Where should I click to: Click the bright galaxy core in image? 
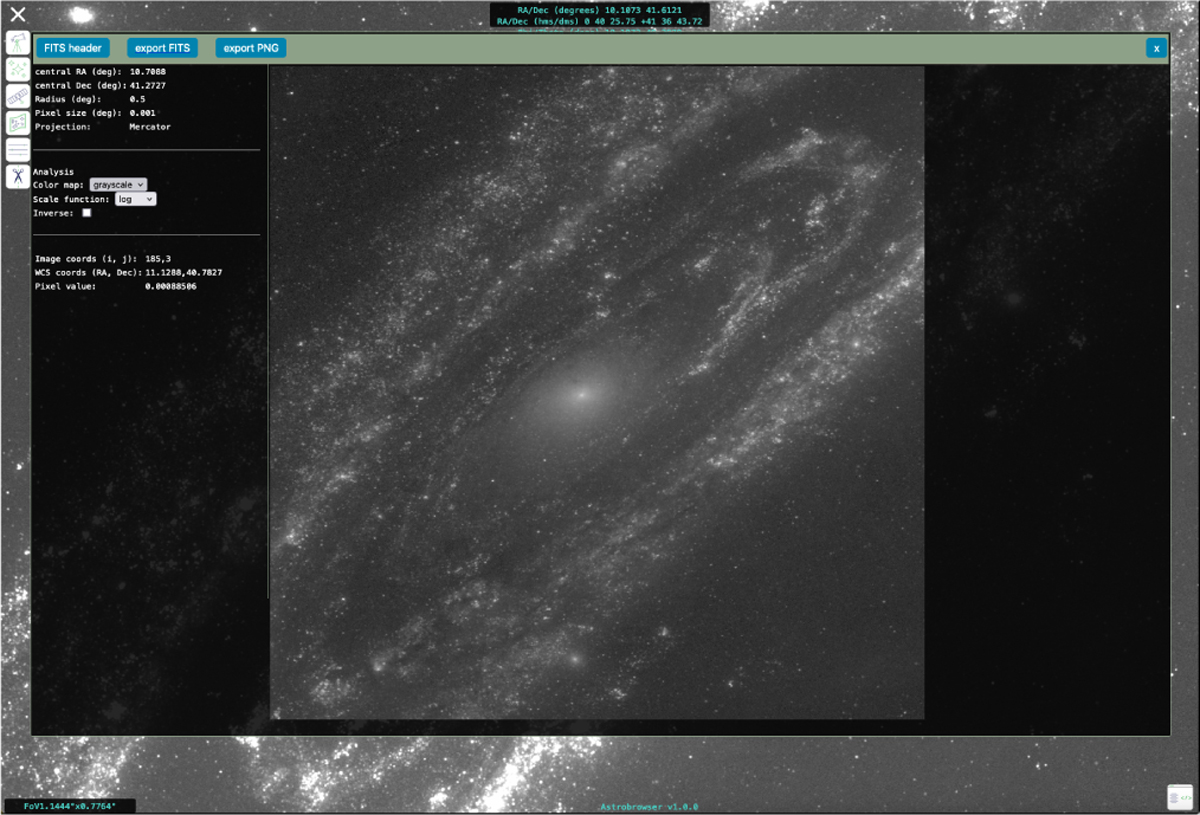point(580,394)
